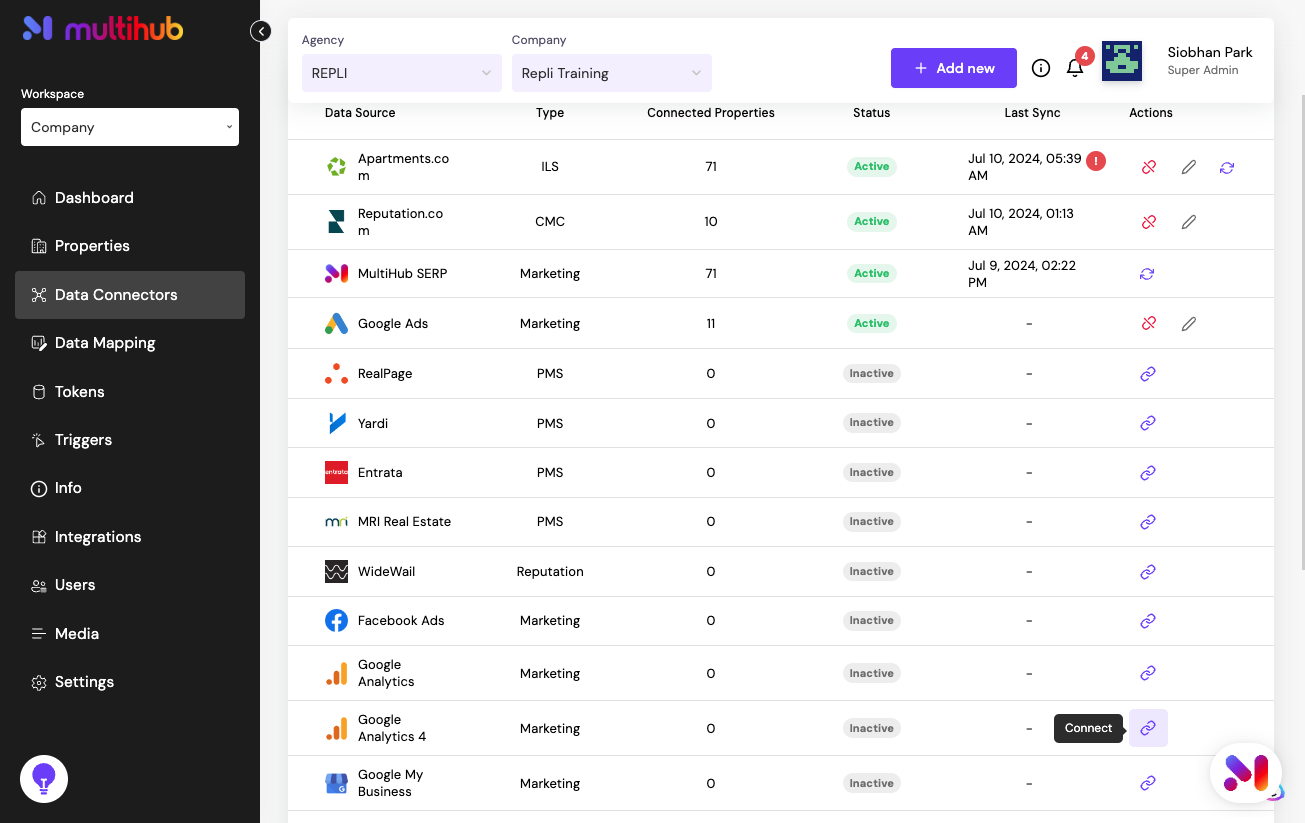Connect the Entrata data source
This screenshot has width=1305, height=823.
tap(1148, 472)
